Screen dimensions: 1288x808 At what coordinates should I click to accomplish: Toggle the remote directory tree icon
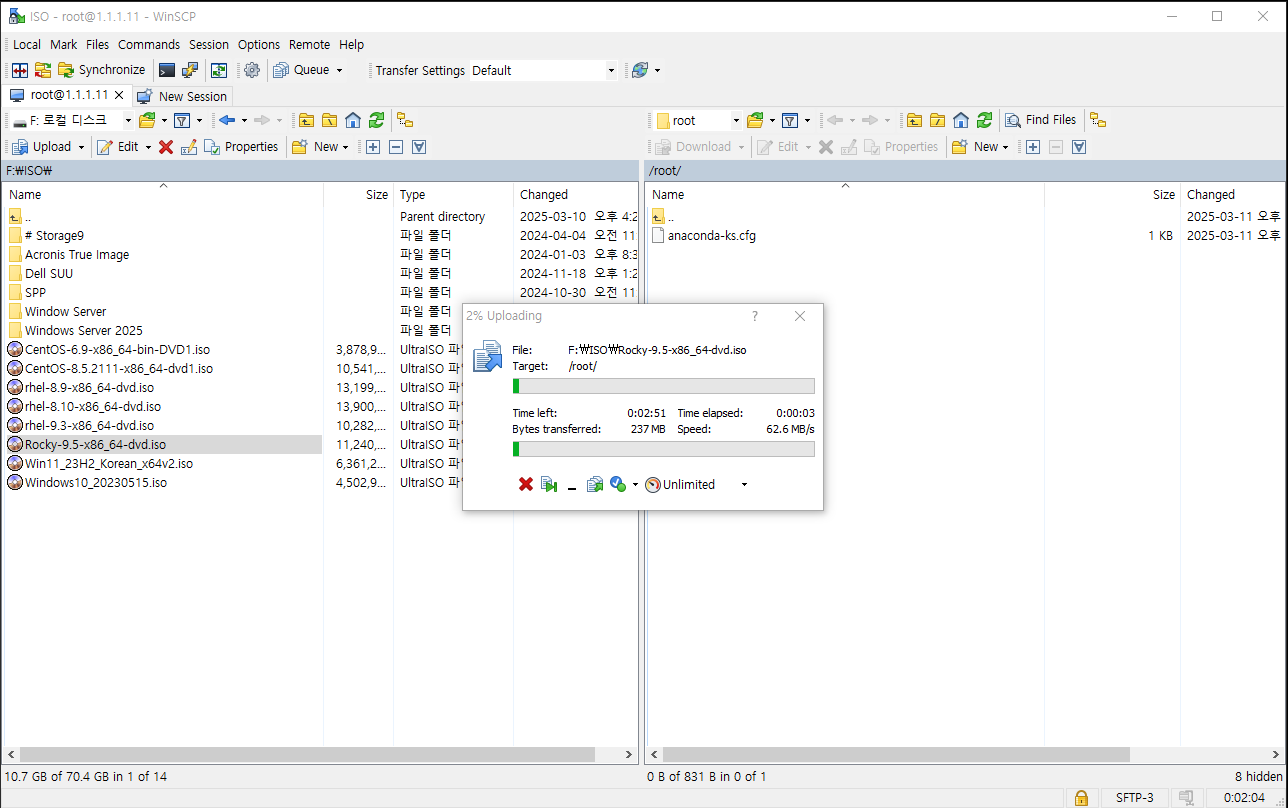point(1098,120)
